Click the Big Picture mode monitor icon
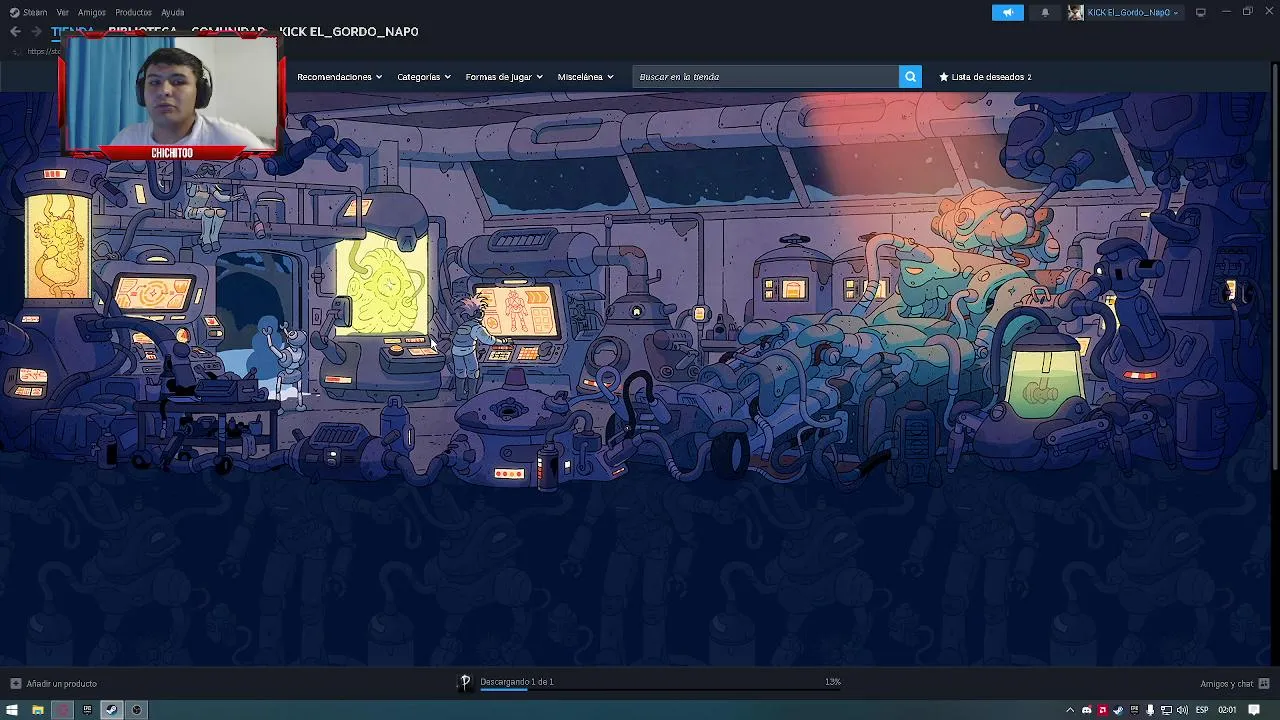The height and width of the screenshot is (720, 1280). pos(1201,12)
